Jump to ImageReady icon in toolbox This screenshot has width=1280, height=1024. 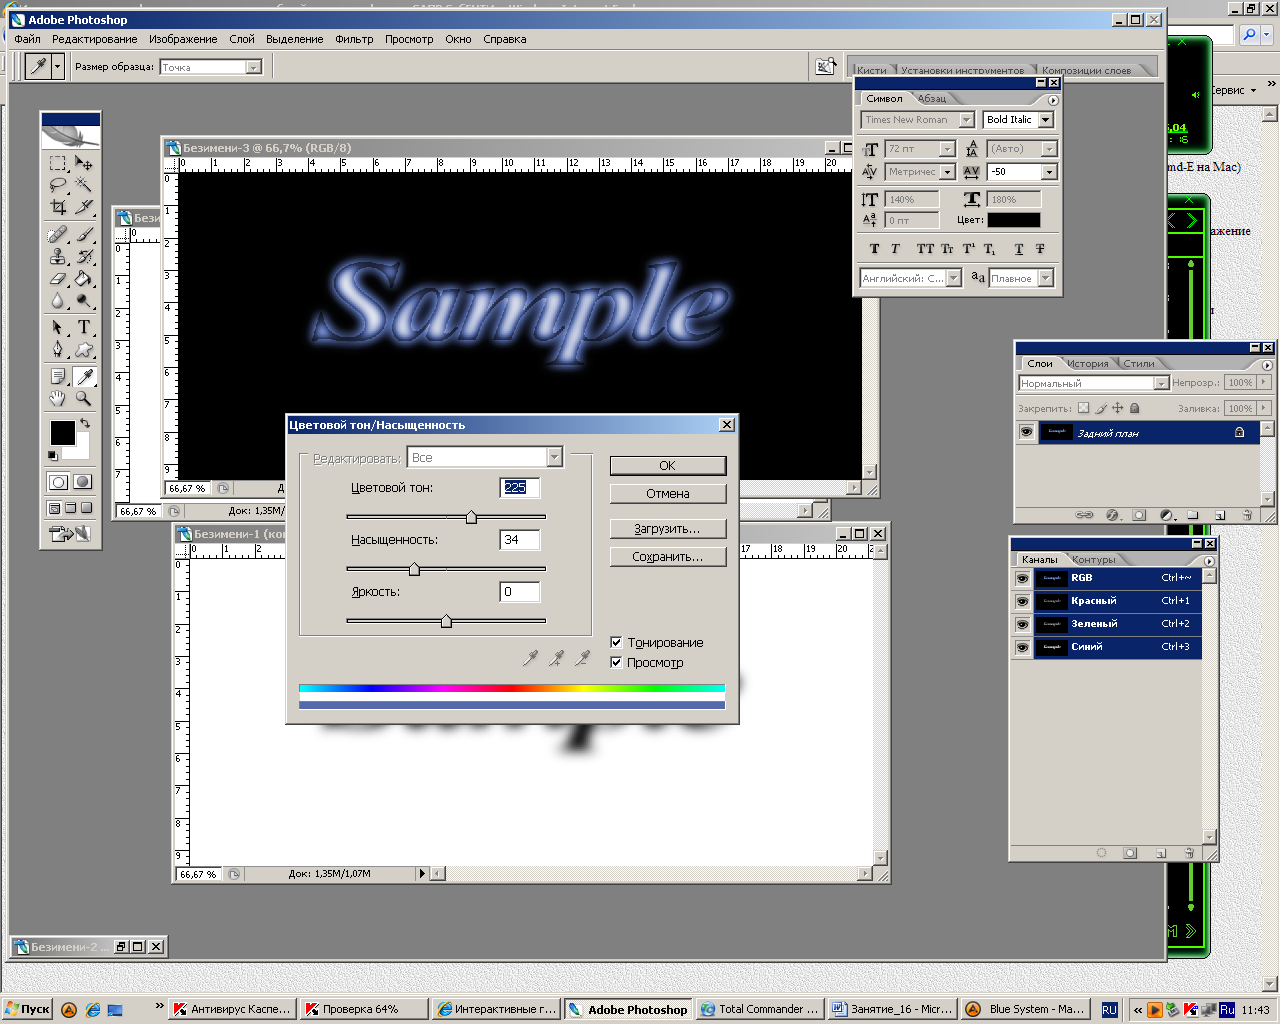(70, 535)
